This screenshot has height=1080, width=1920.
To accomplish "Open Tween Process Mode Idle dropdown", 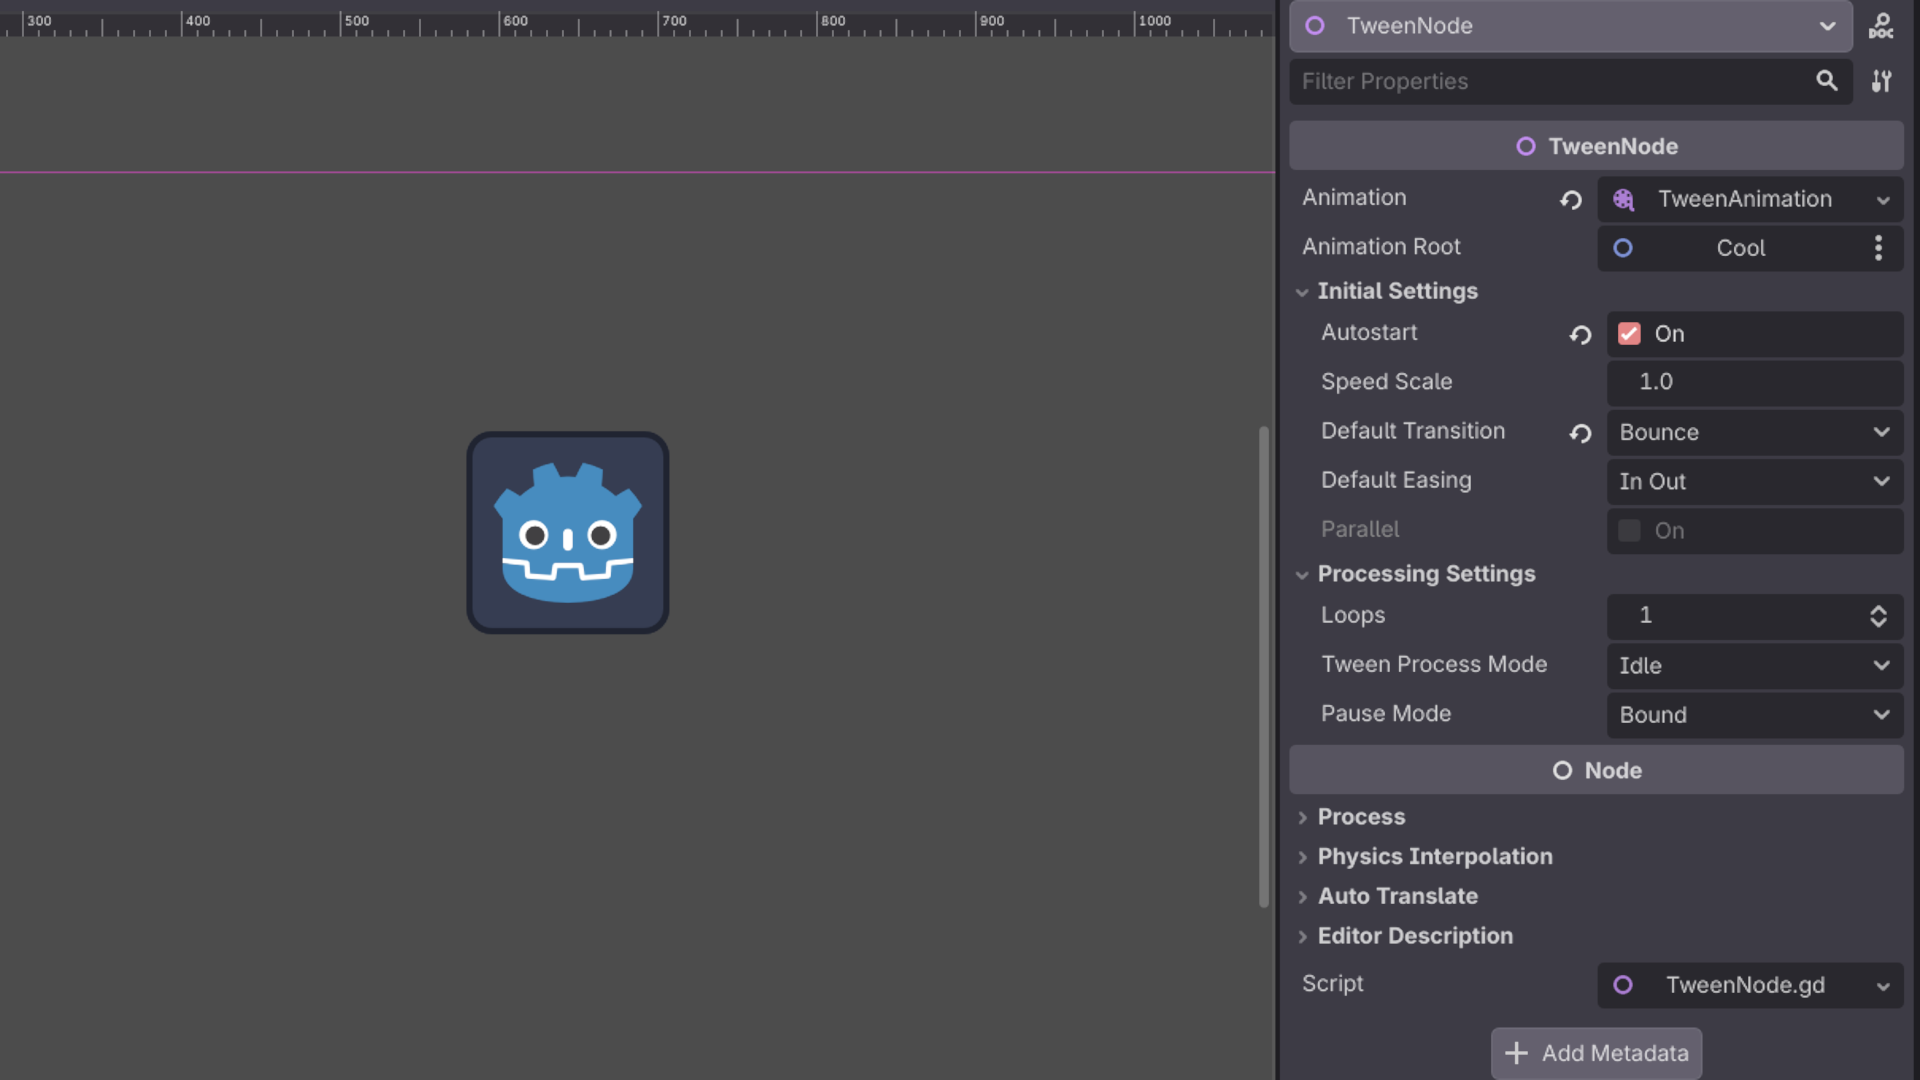I will pos(1755,666).
